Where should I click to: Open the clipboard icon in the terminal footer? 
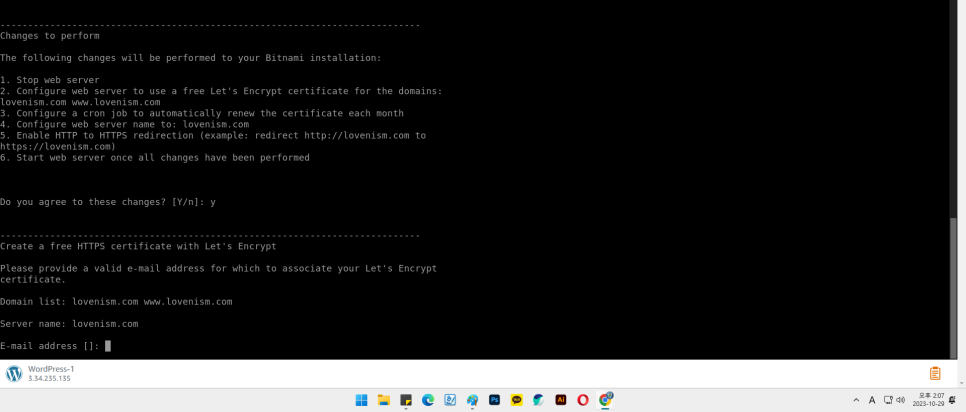pyautogui.click(x=935, y=373)
